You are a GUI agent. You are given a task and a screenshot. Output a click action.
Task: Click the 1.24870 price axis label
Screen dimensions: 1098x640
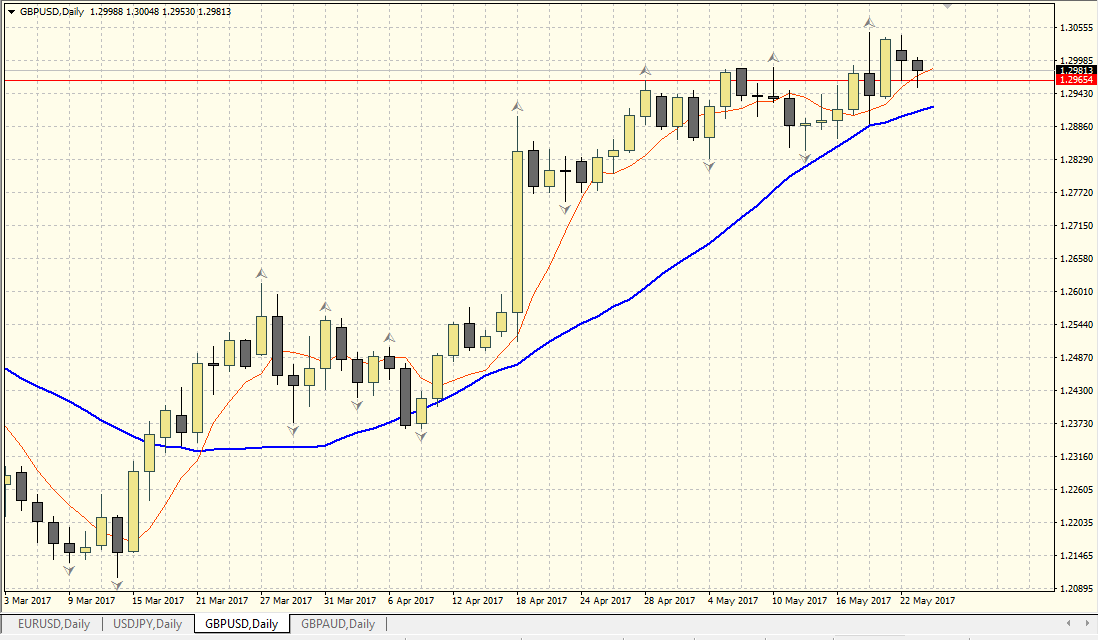tap(1076, 357)
